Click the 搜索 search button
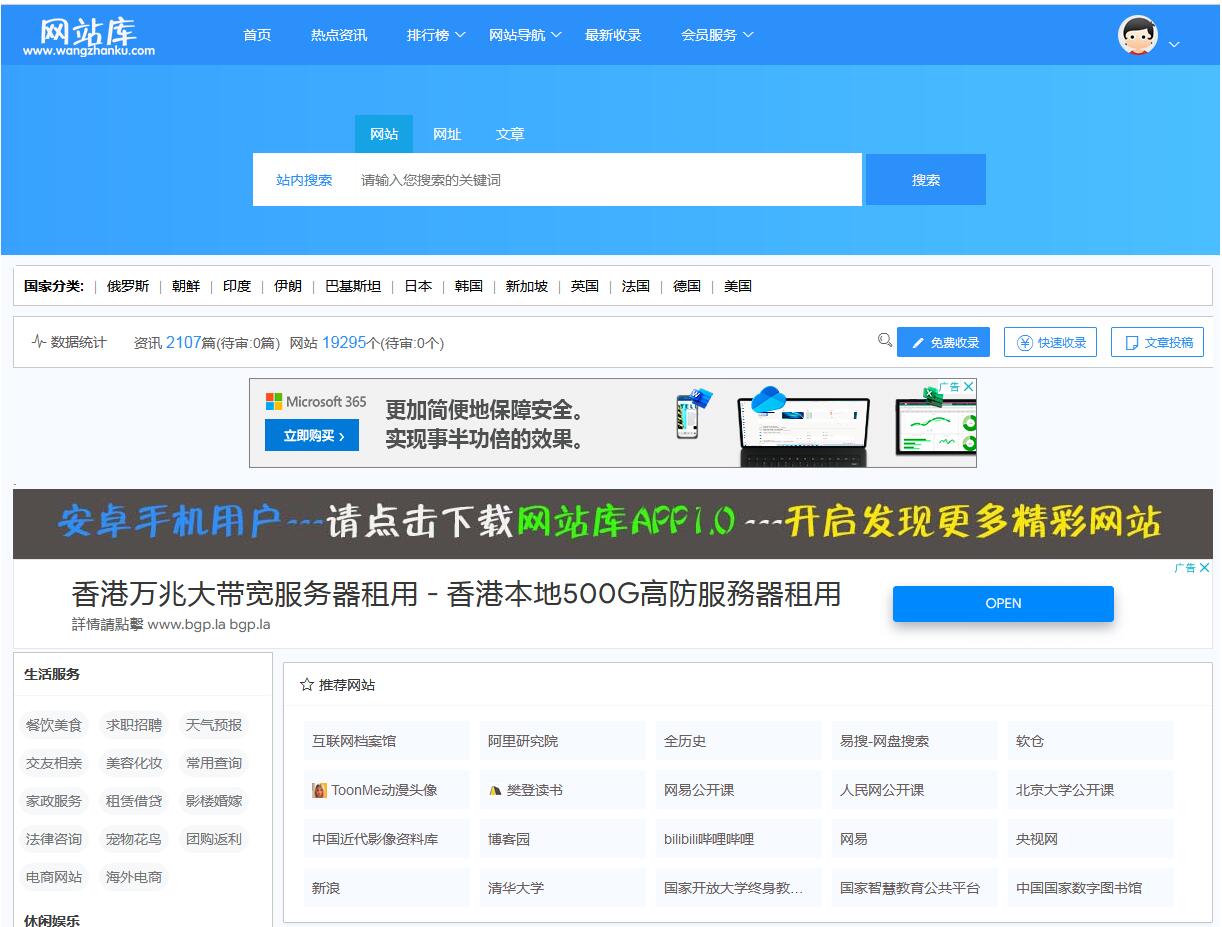 pyautogui.click(x=925, y=180)
